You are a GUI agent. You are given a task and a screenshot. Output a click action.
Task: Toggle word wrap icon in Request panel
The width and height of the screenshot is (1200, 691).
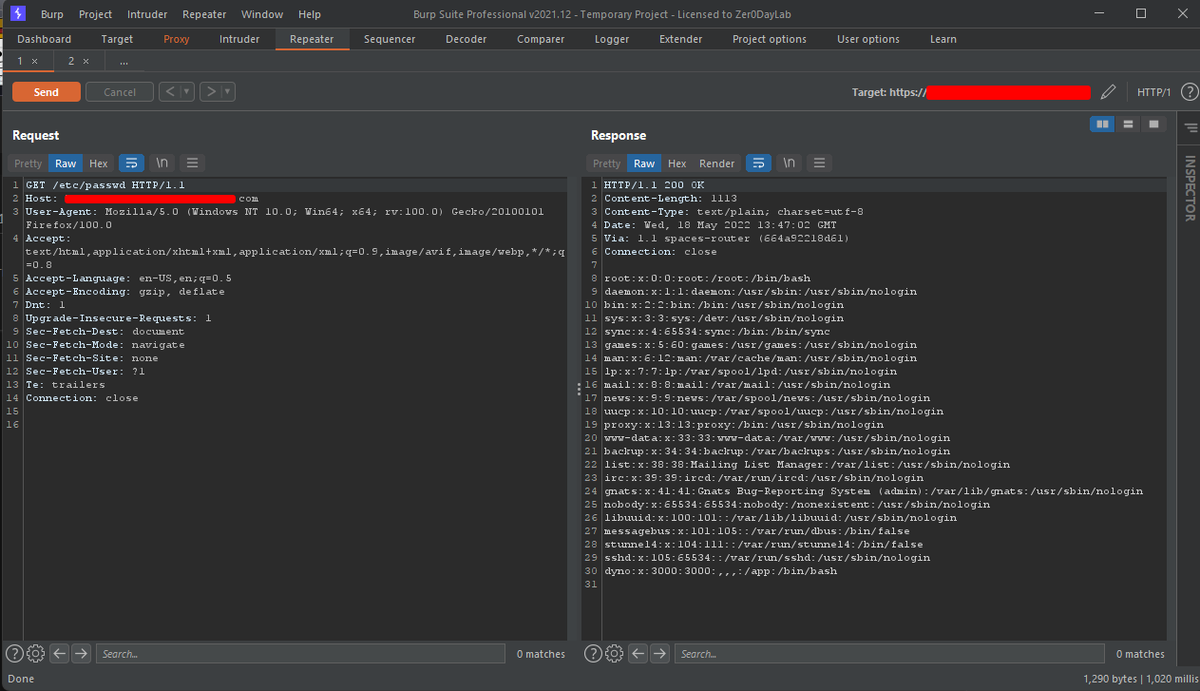pyautogui.click(x=131, y=163)
